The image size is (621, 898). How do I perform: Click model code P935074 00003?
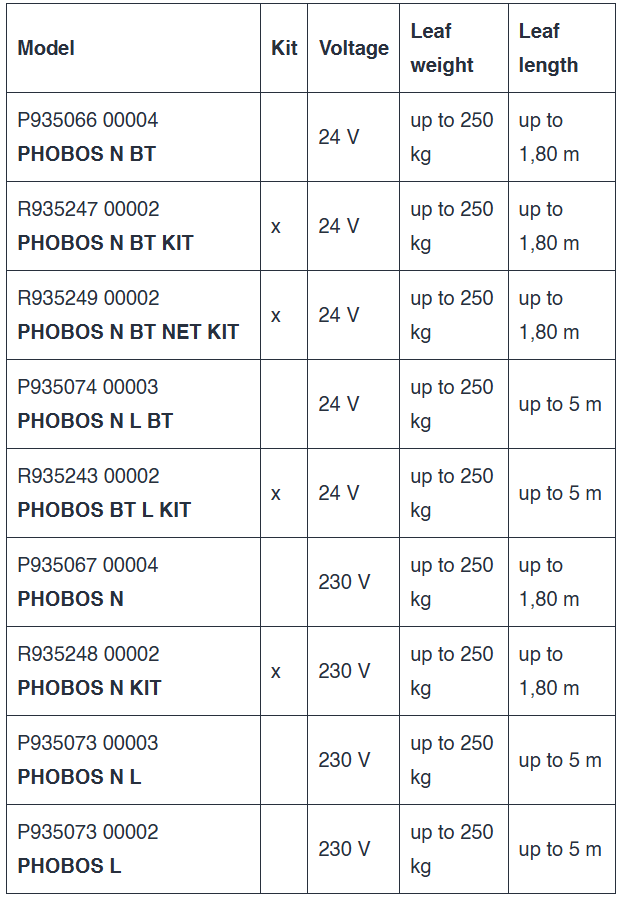coord(88,387)
